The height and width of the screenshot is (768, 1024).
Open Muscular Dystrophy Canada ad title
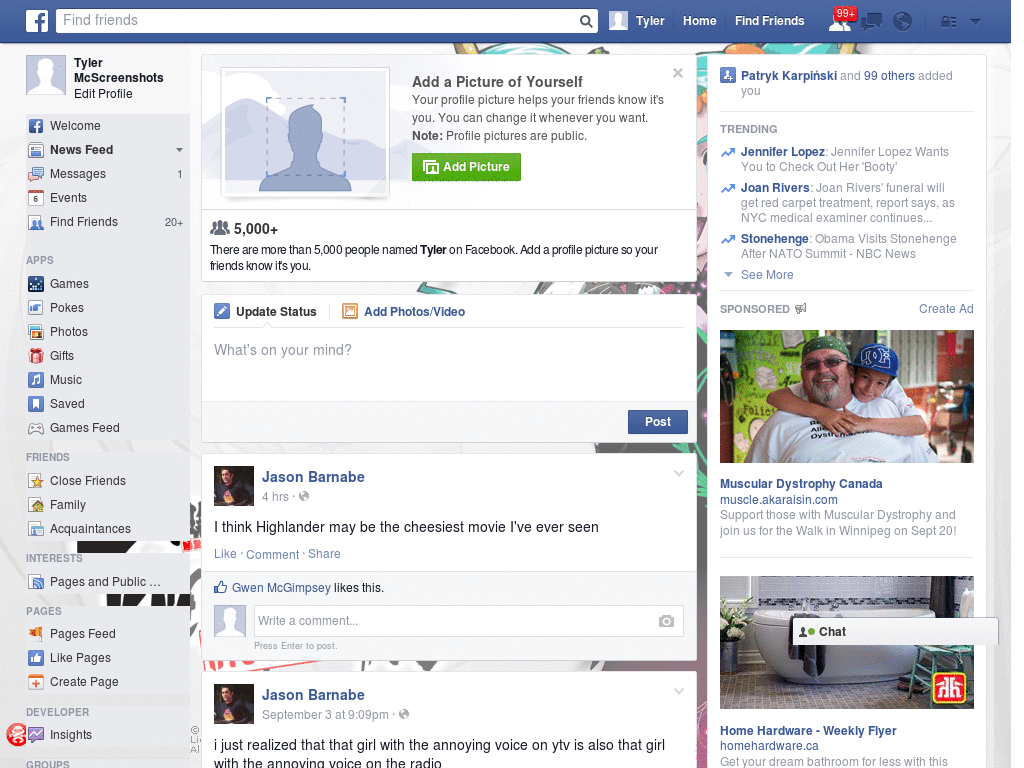click(x=801, y=484)
